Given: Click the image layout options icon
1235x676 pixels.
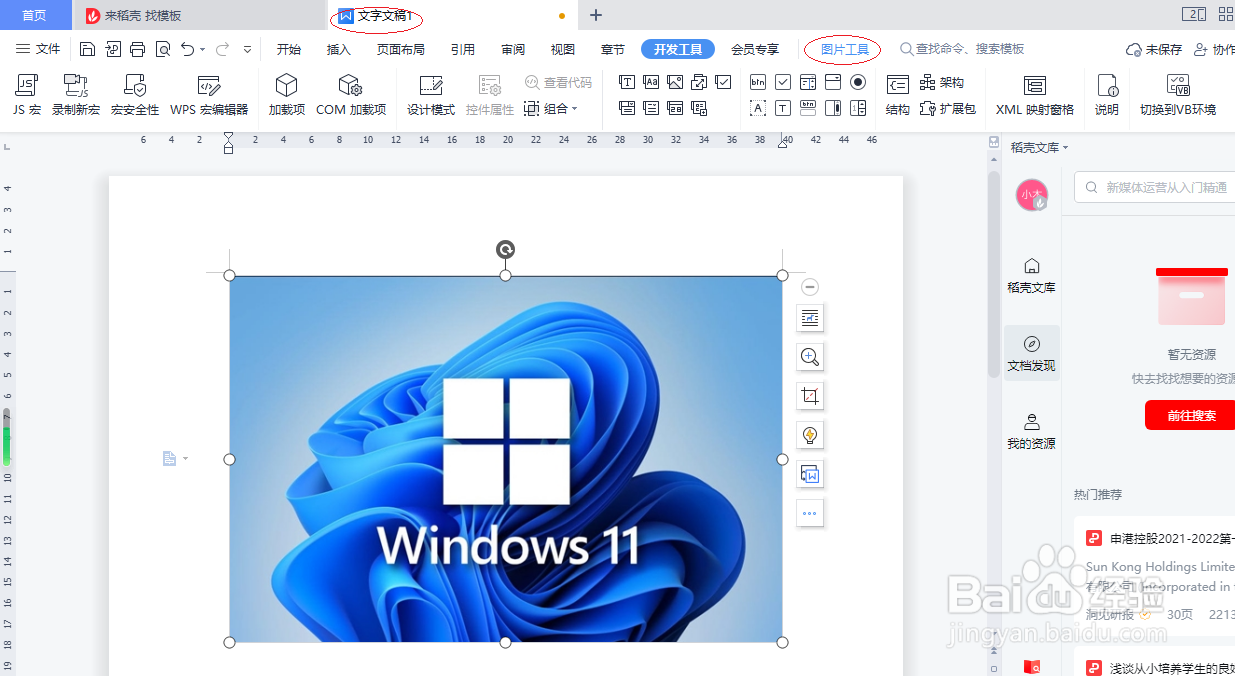Looking at the screenshot, I should [x=810, y=318].
